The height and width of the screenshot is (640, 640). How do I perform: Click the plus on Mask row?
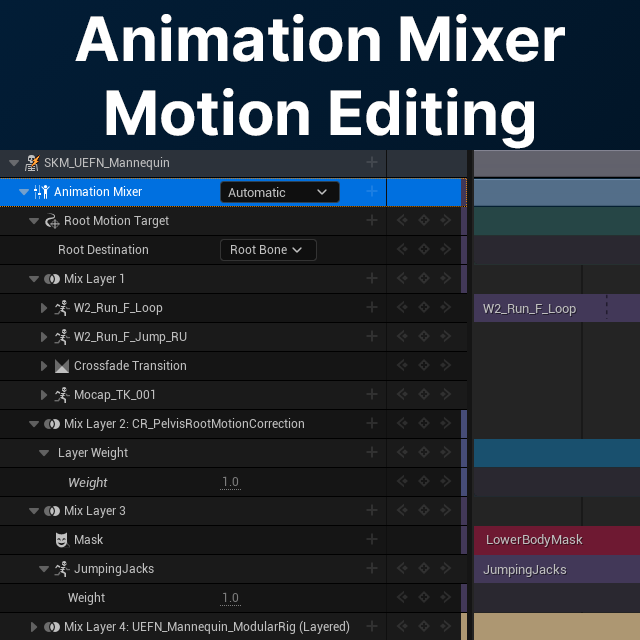pyautogui.click(x=371, y=540)
